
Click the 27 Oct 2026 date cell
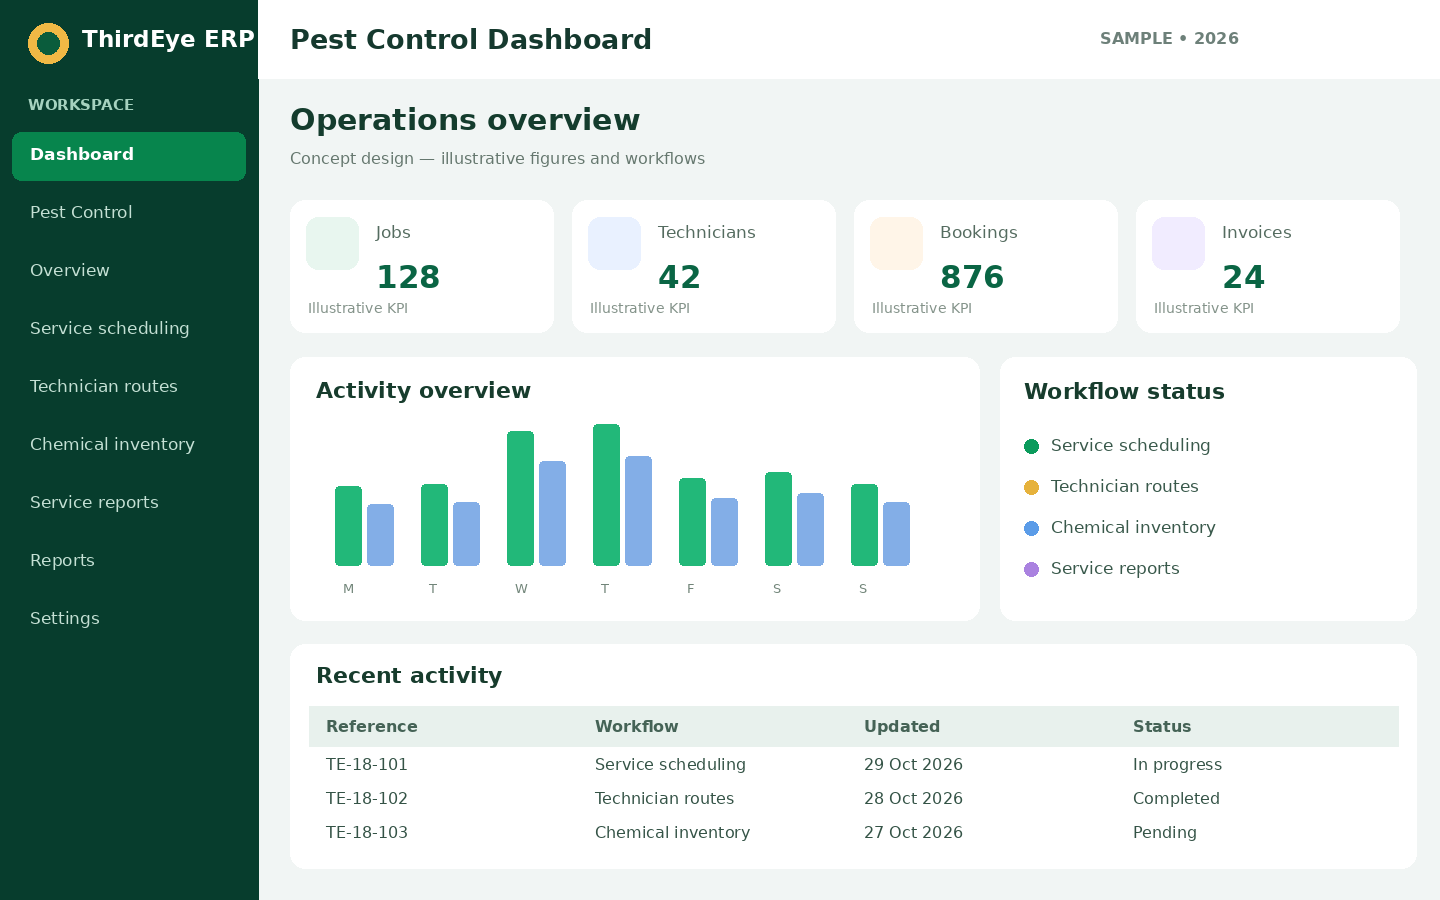pyautogui.click(x=913, y=832)
